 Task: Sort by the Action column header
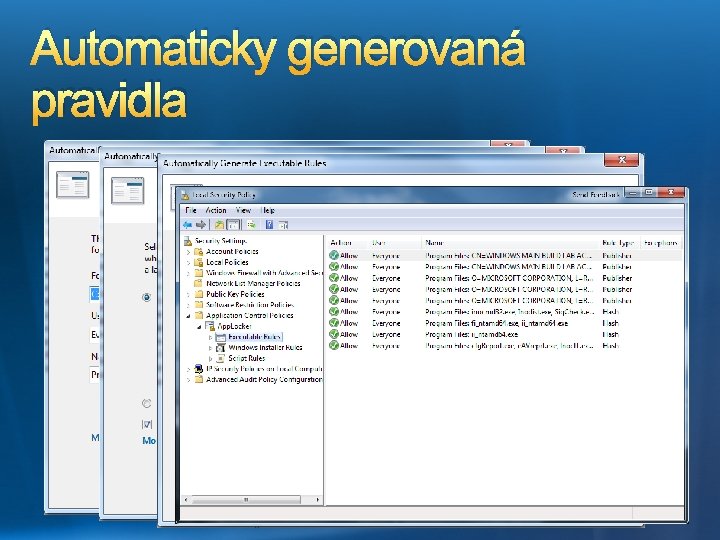(x=349, y=243)
